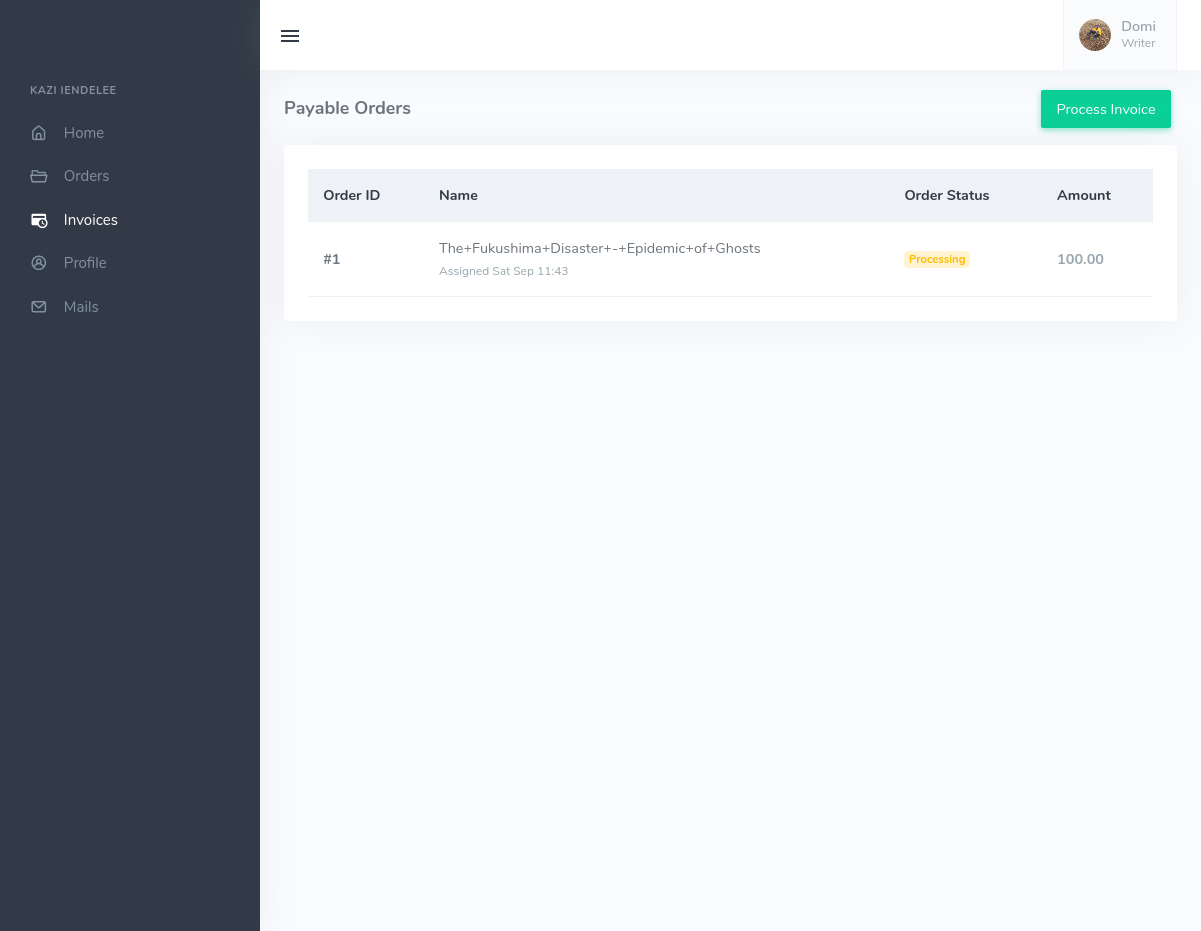
Task: Click the order ID #1 cell
Action: coord(332,259)
